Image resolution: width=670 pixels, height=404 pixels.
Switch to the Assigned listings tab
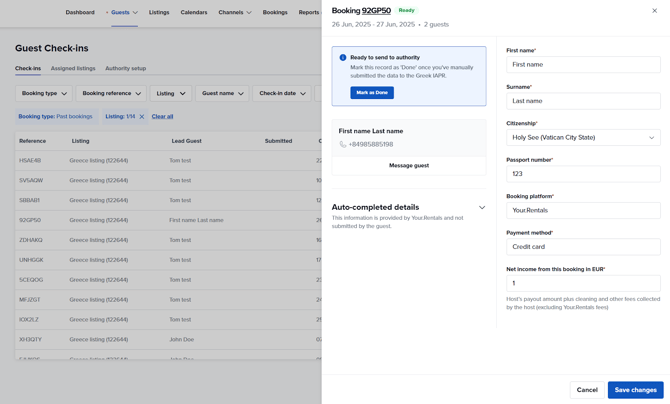(x=73, y=68)
